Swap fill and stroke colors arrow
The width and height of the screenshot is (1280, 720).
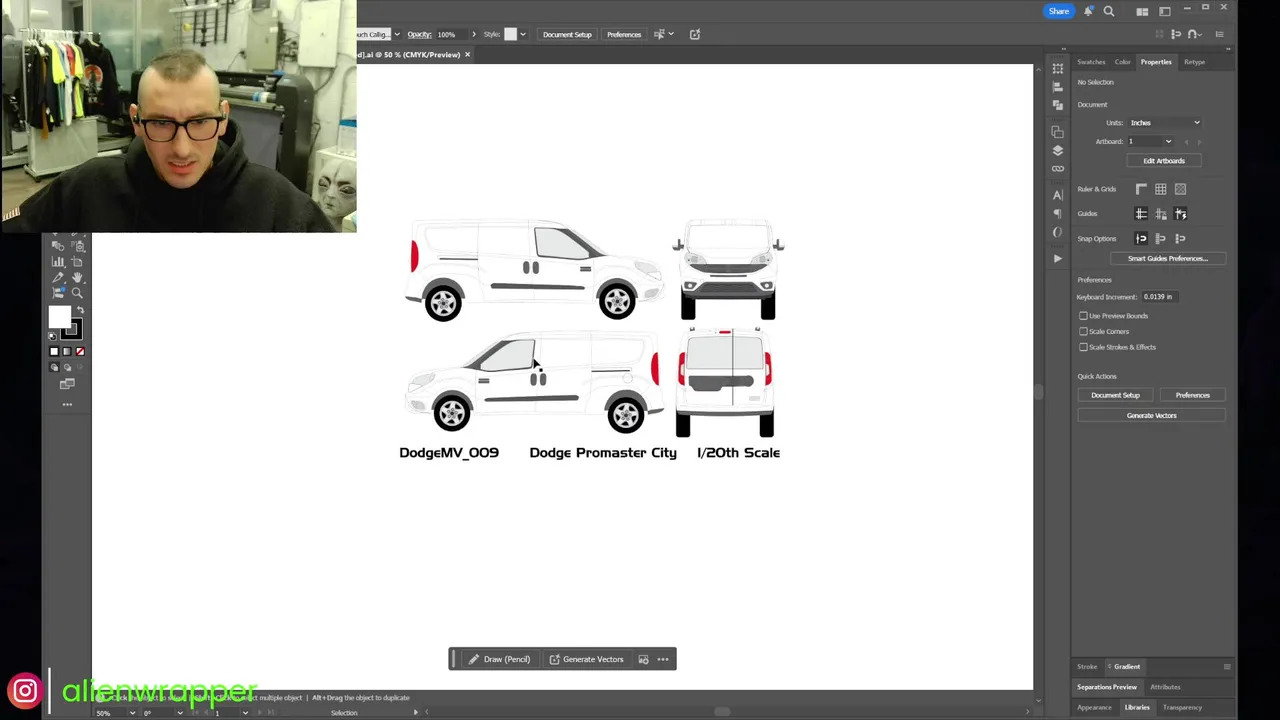pos(80,312)
